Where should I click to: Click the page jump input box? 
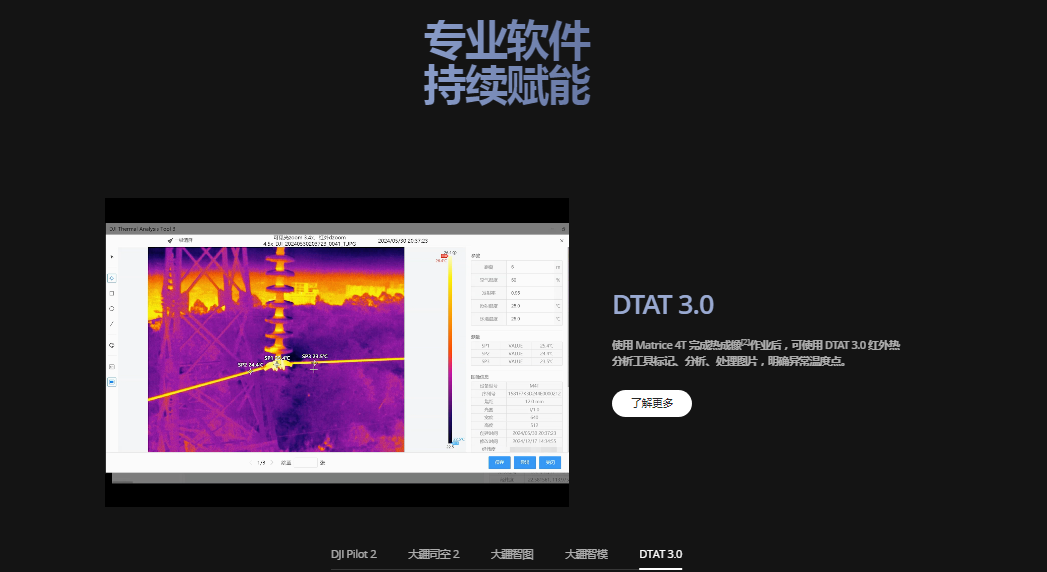tap(305, 463)
